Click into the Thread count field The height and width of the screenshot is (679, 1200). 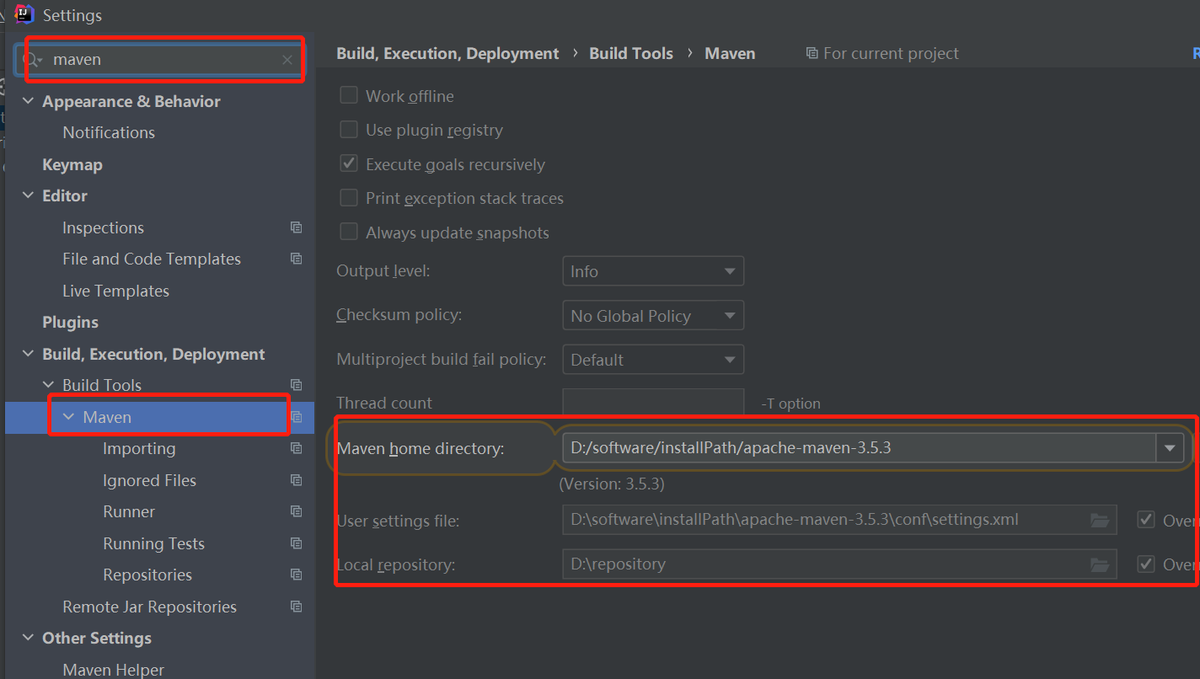653,403
